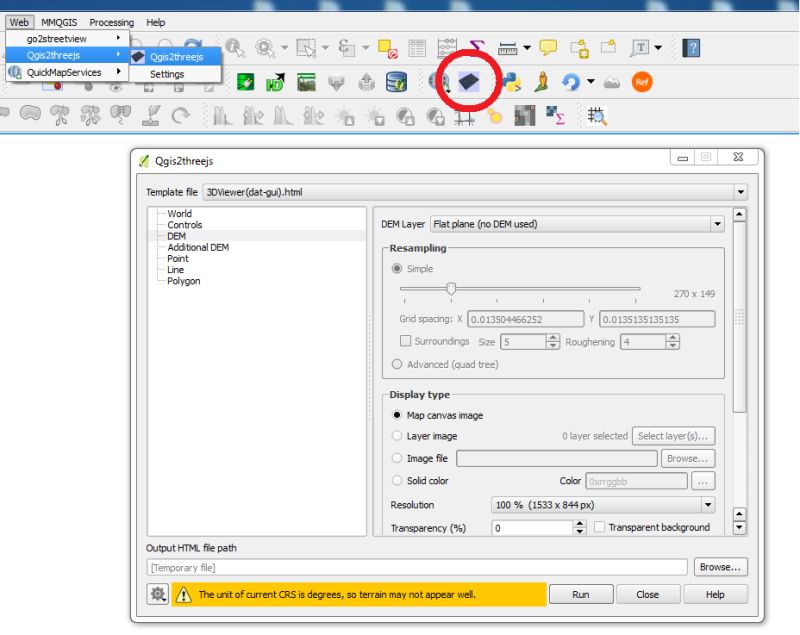Click the deselect features icon with red mark

[x=388, y=48]
